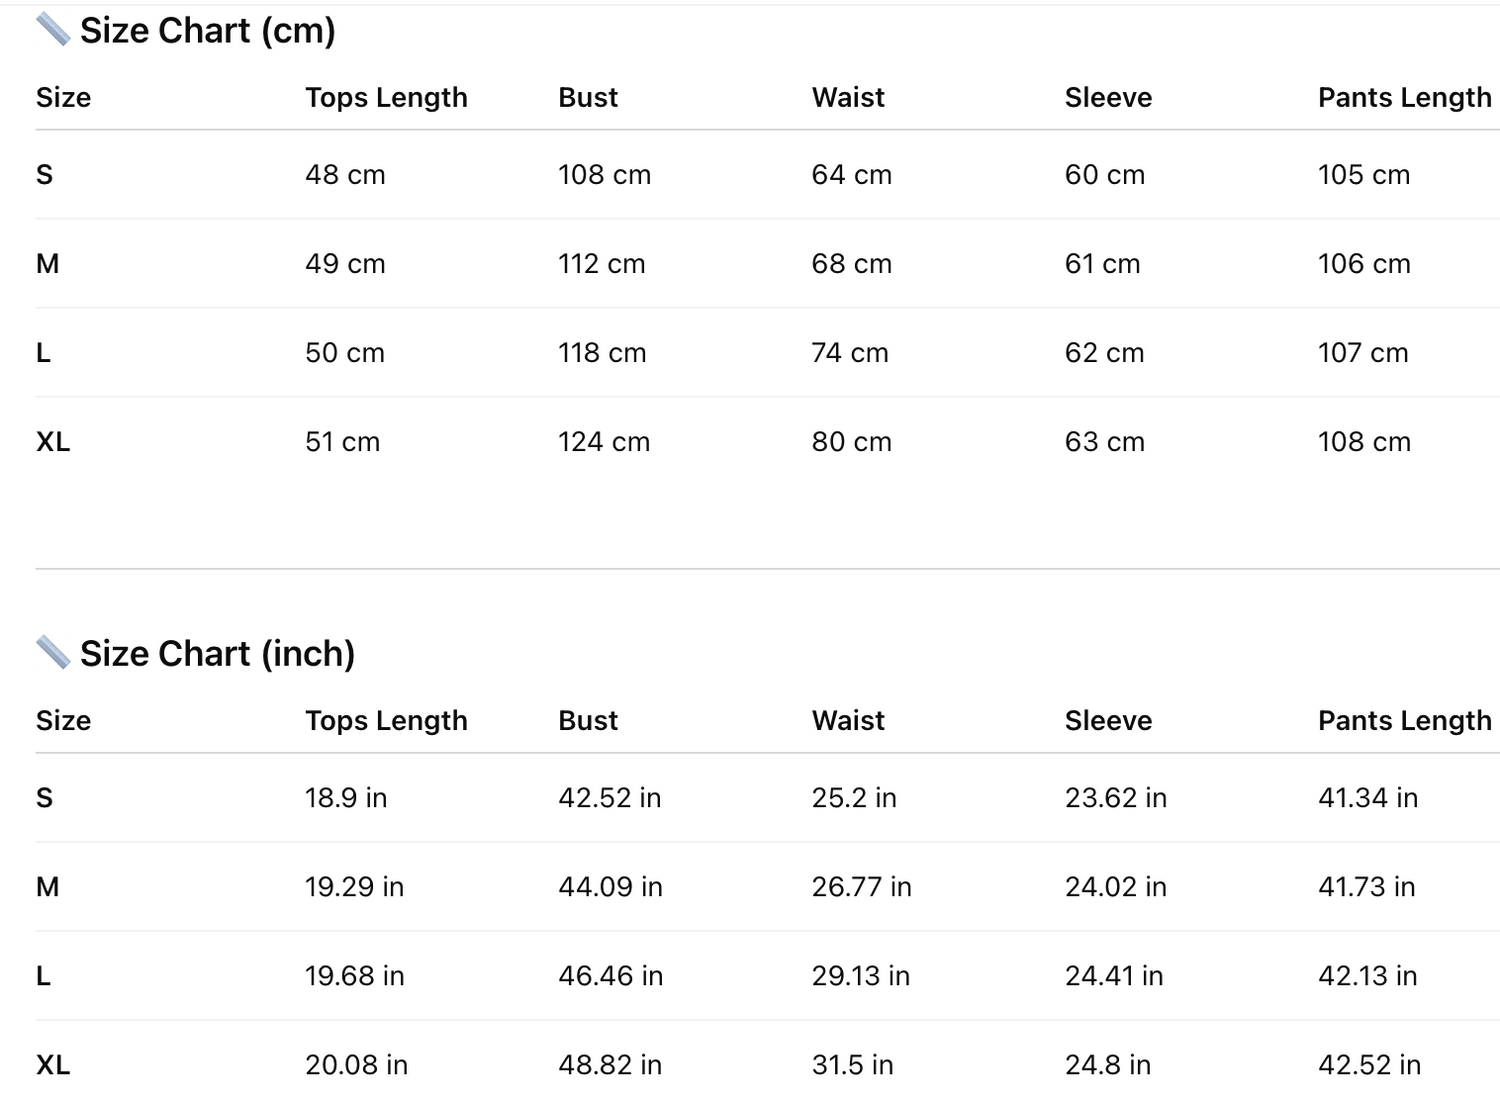The width and height of the screenshot is (1500, 1102).
Task: Select the 68 cm waist value for M
Action: pos(851,264)
